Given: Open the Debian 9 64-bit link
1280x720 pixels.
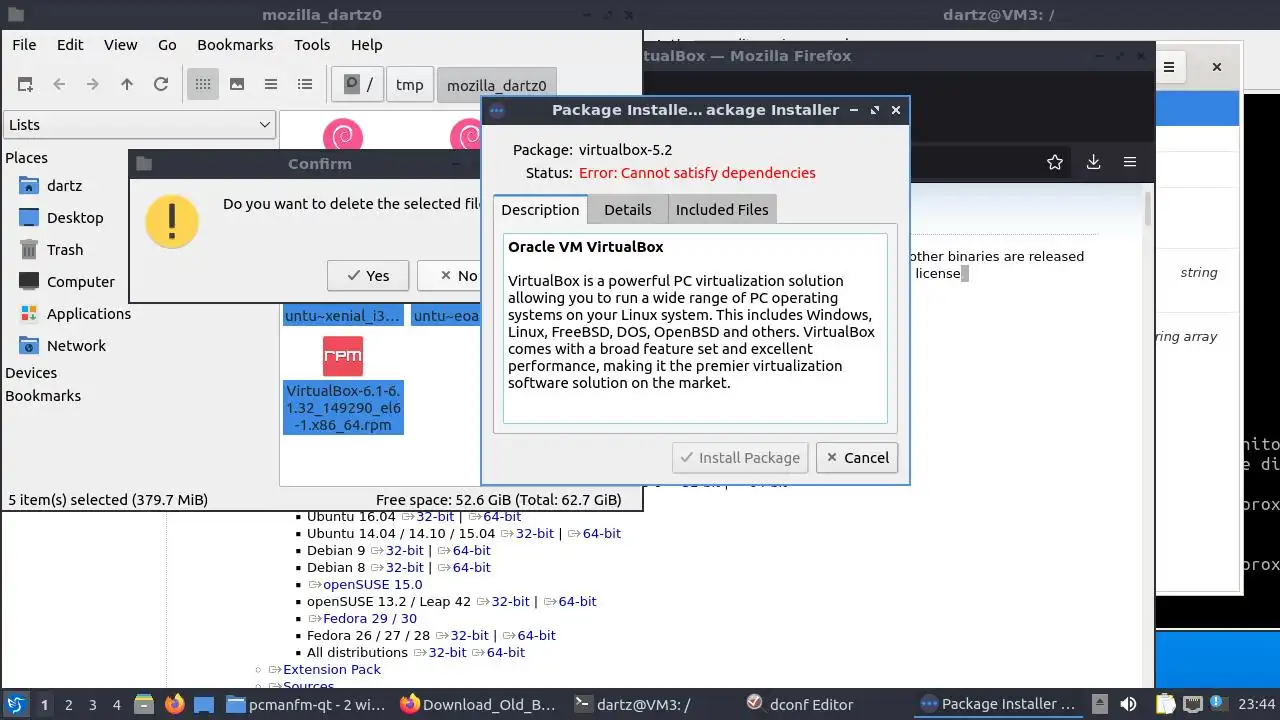Looking at the screenshot, I should (471, 551).
